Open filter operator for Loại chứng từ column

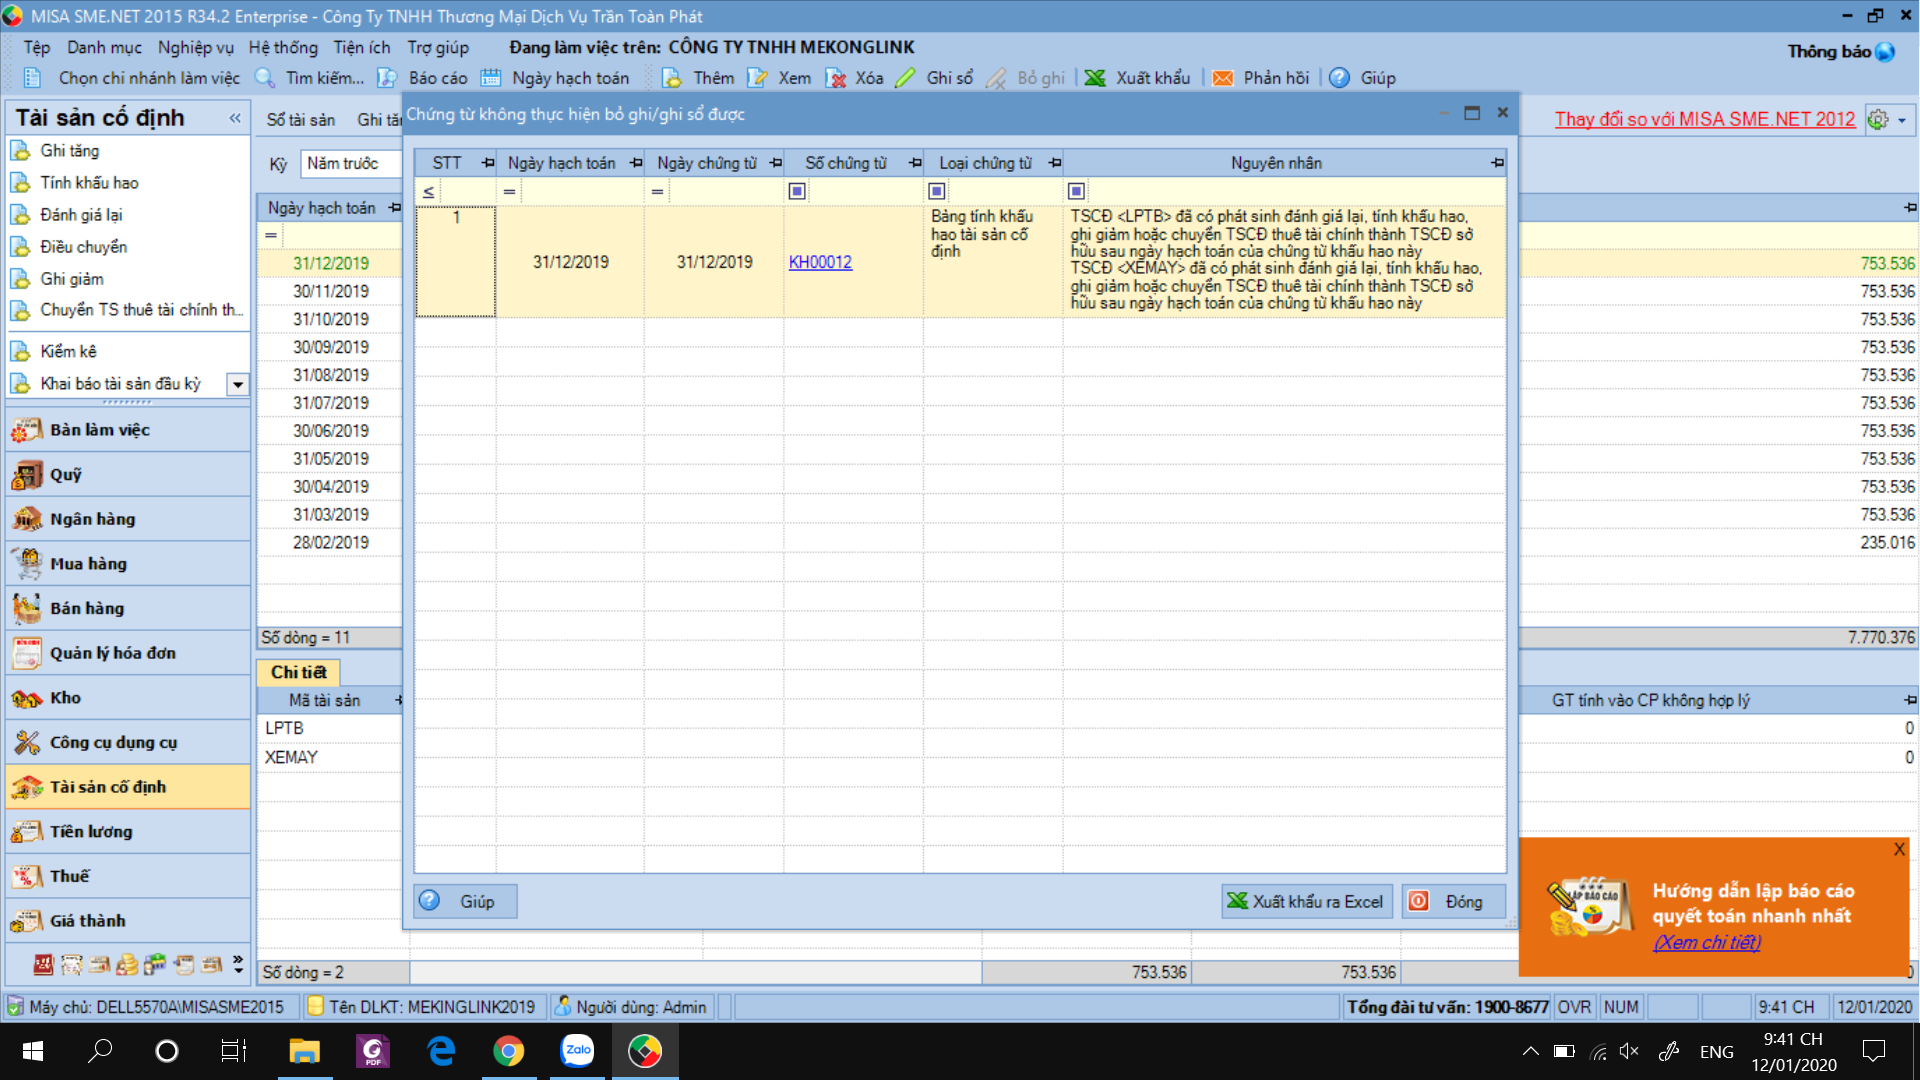pyautogui.click(x=936, y=191)
